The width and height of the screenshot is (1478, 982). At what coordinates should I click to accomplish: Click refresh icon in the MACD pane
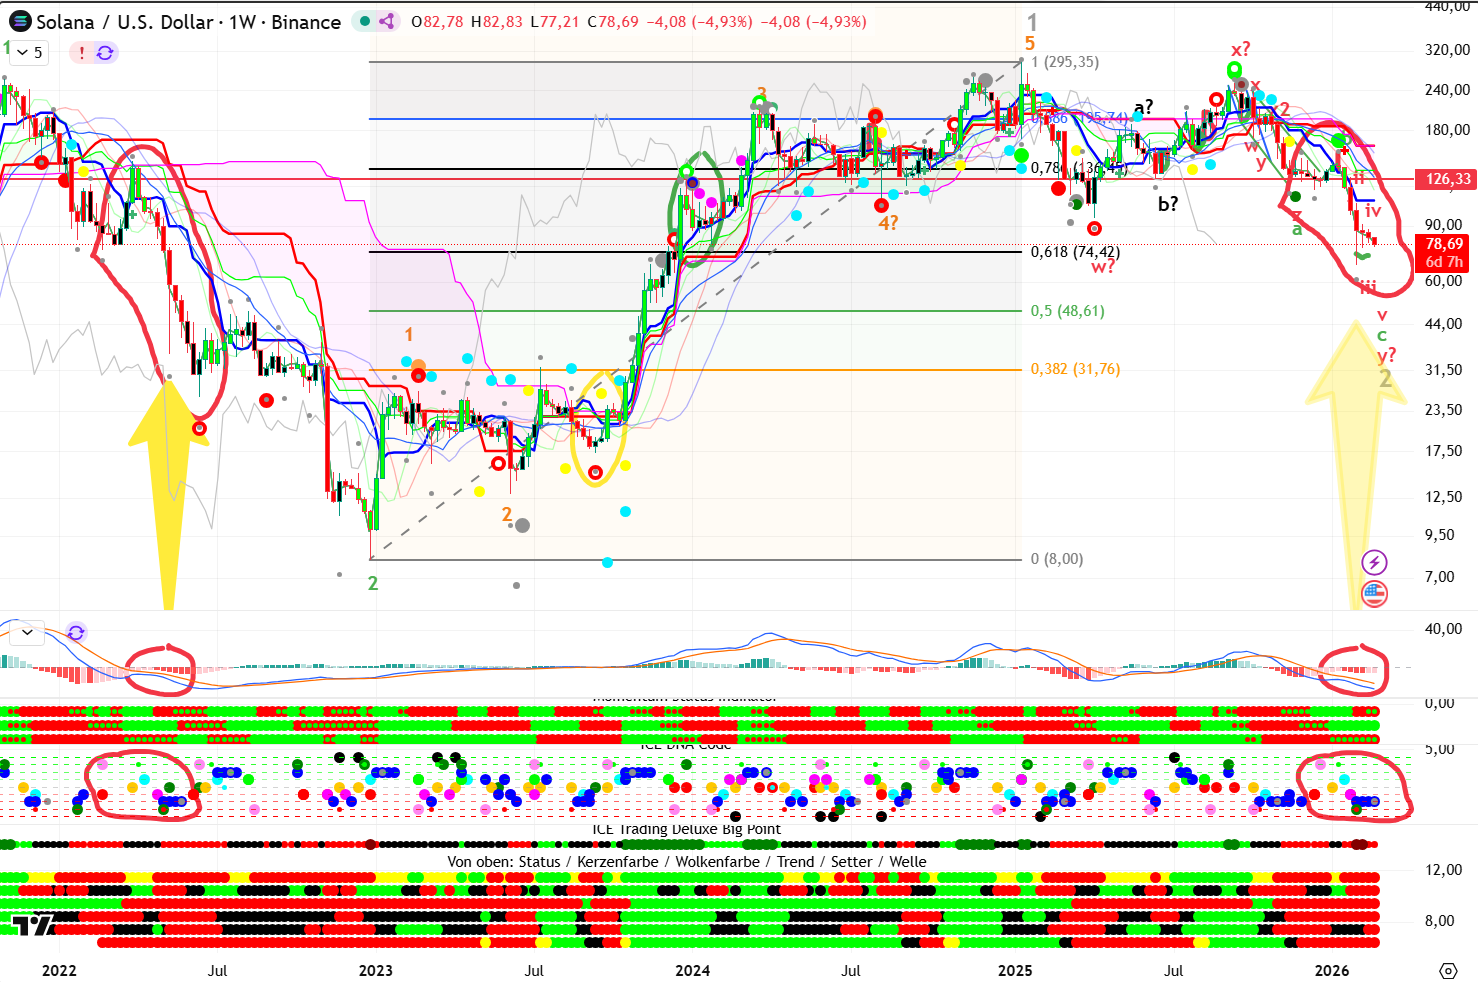click(76, 632)
